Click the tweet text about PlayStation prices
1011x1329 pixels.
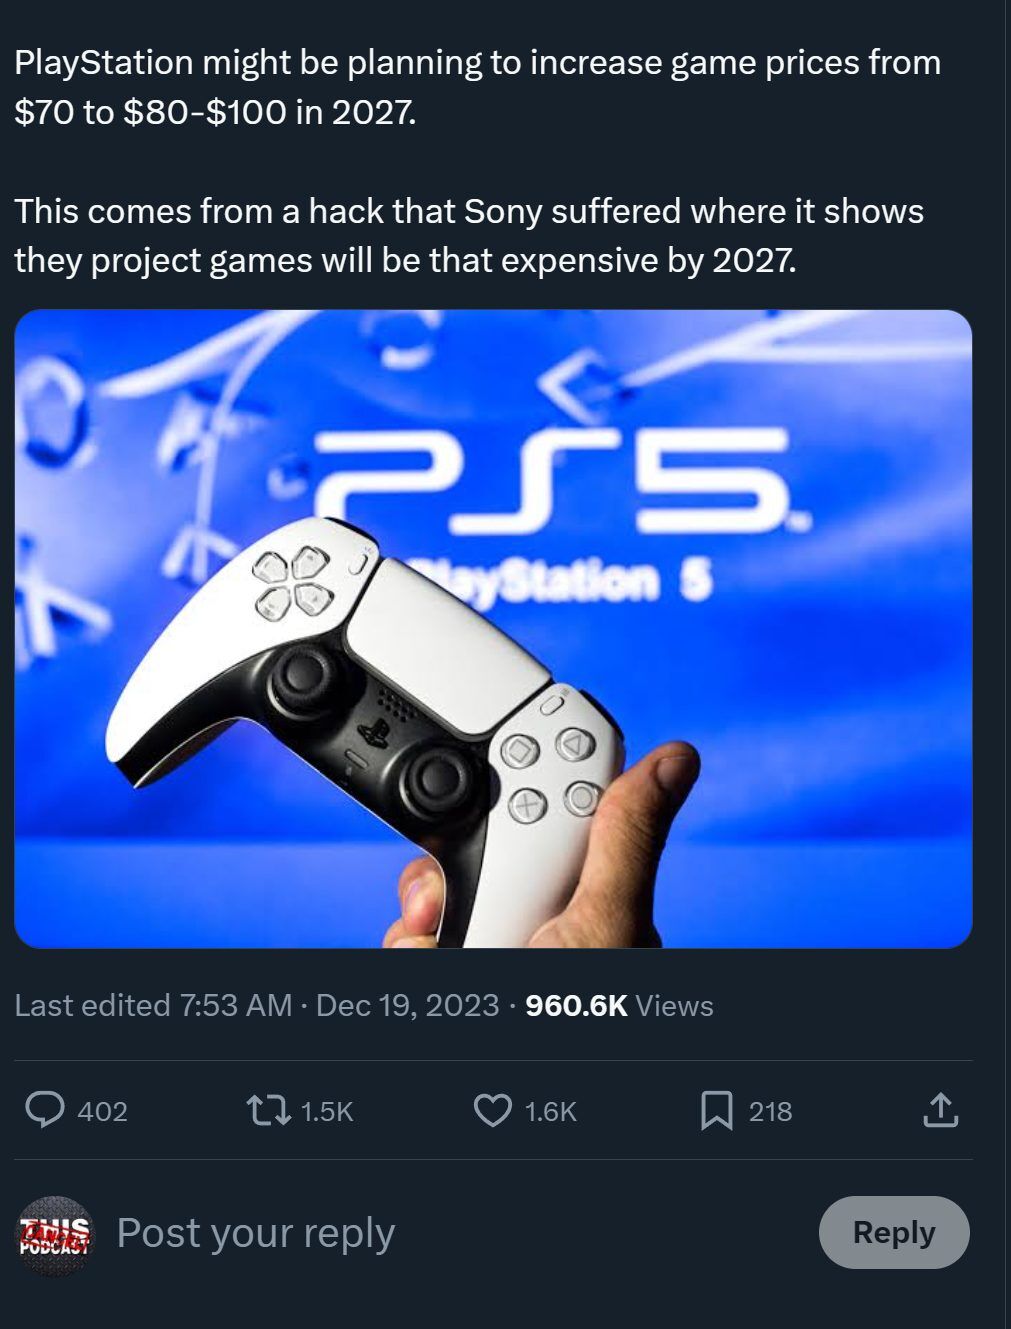[x=478, y=87]
